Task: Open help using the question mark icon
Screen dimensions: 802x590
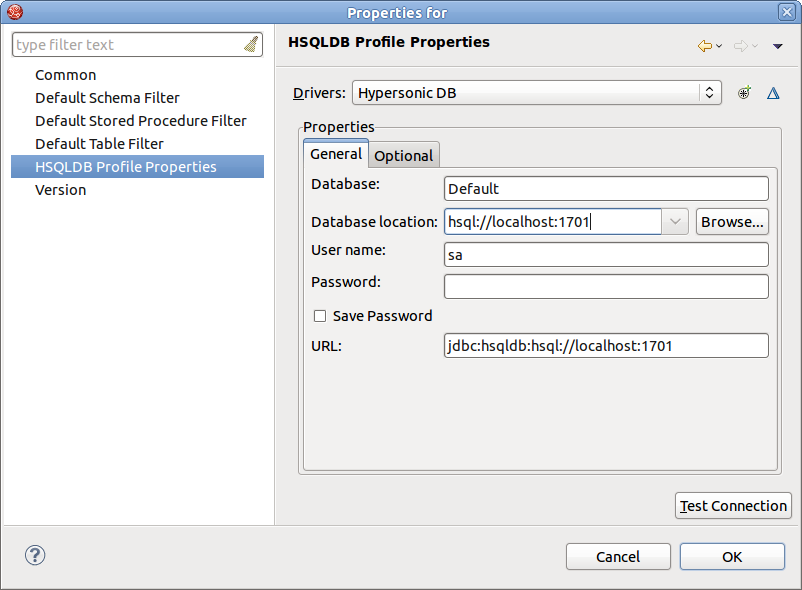Action: [35, 554]
